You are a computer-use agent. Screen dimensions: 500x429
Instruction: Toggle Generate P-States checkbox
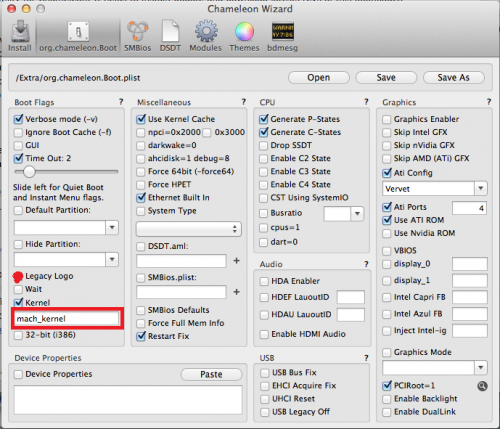coord(264,119)
